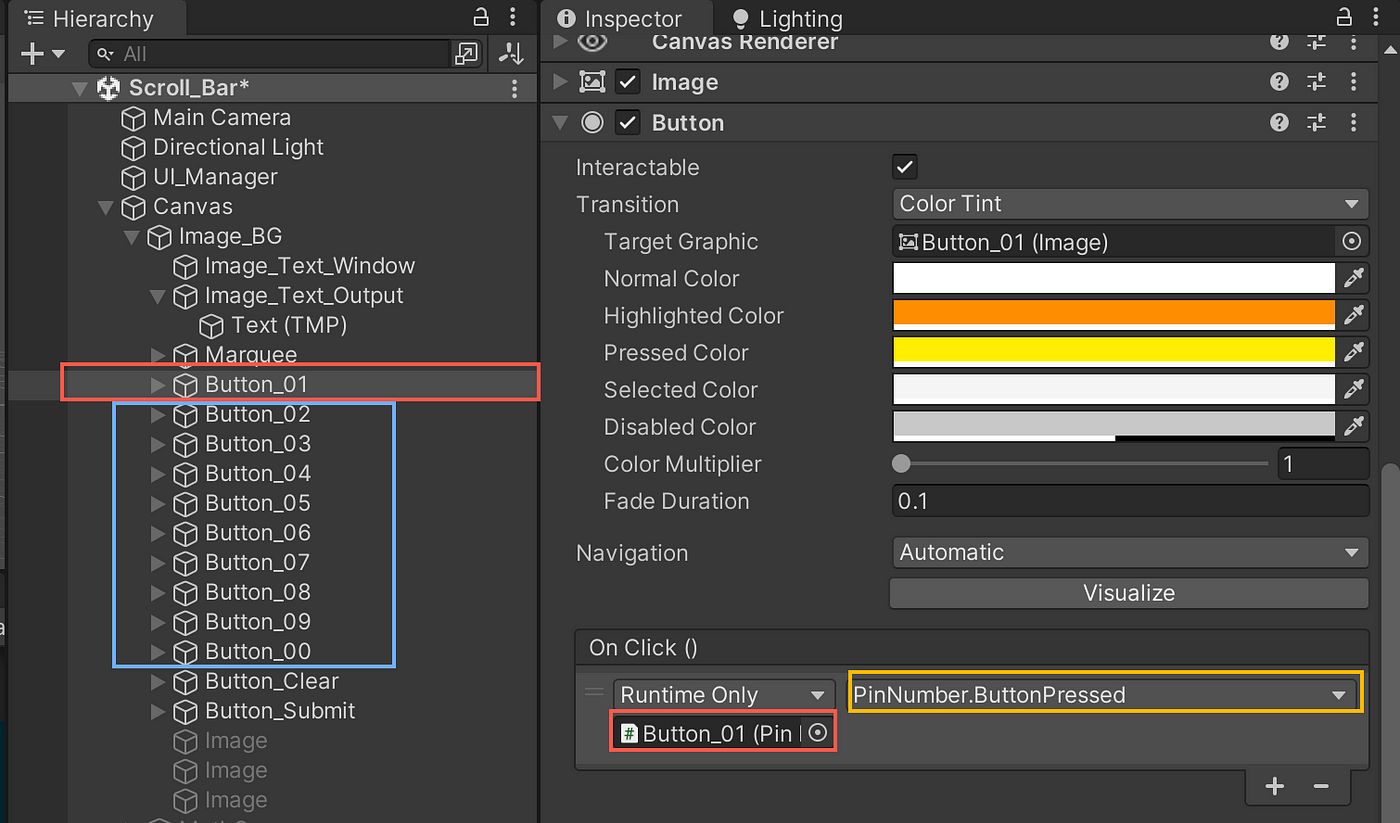This screenshot has width=1400, height=823.
Task: Click the Hierarchy create plus button
Action: (33, 53)
